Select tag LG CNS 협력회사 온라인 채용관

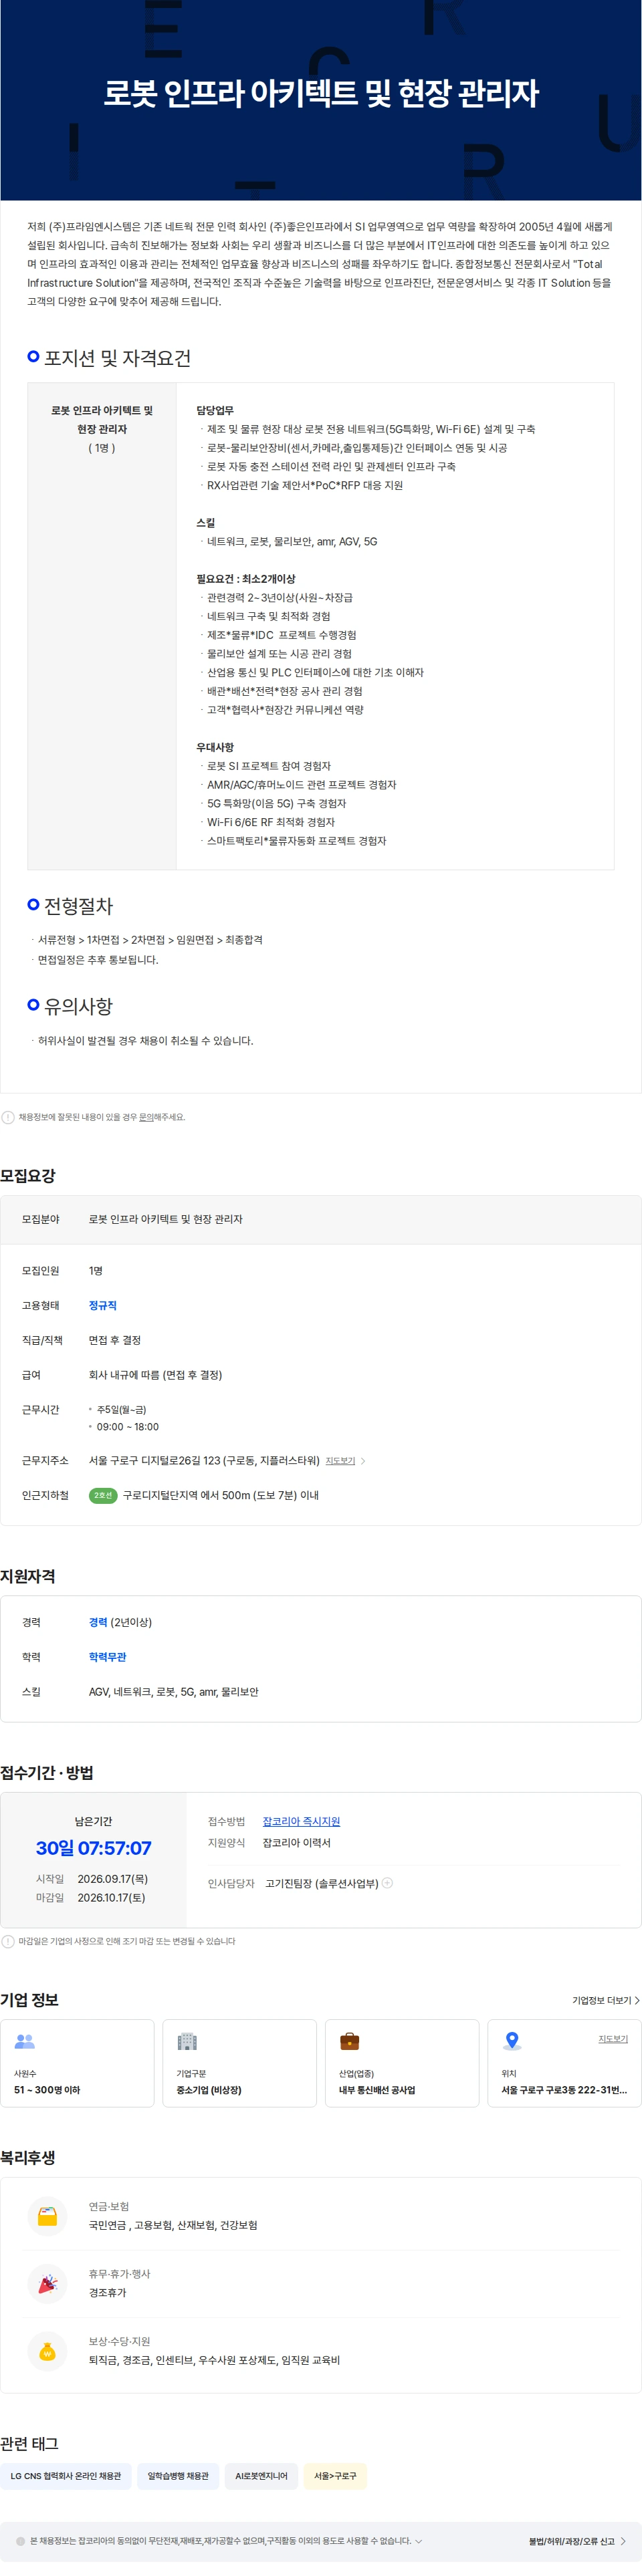coord(66,2476)
